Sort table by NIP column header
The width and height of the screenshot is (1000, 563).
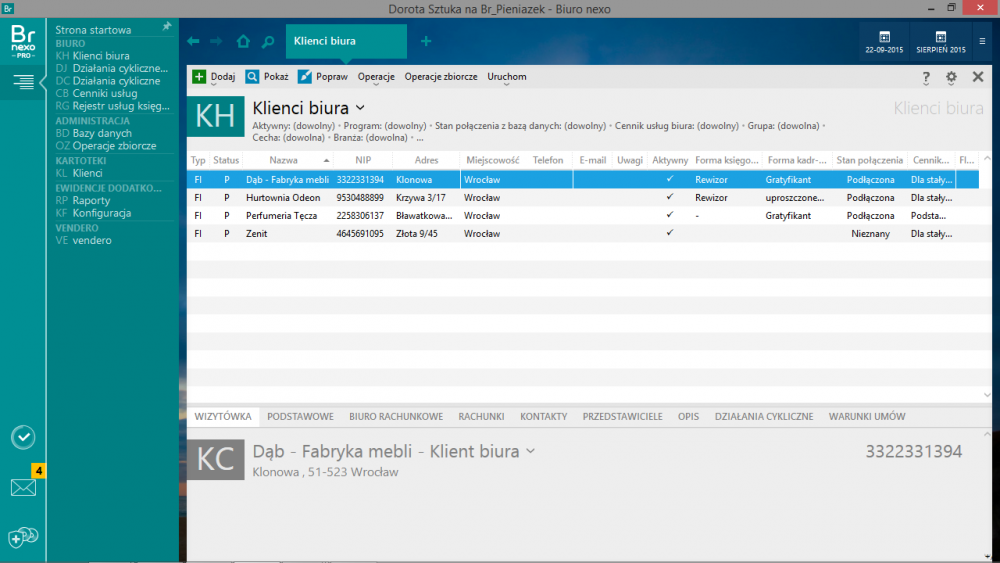point(362,160)
